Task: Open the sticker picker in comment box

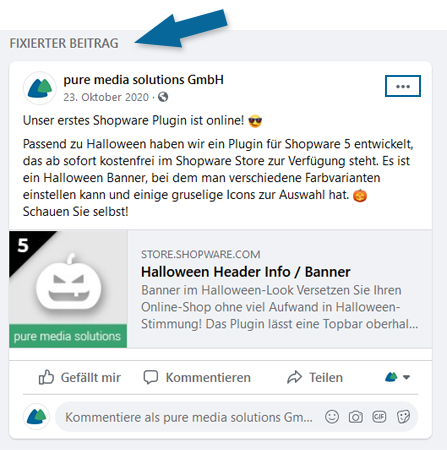Action: (x=403, y=417)
